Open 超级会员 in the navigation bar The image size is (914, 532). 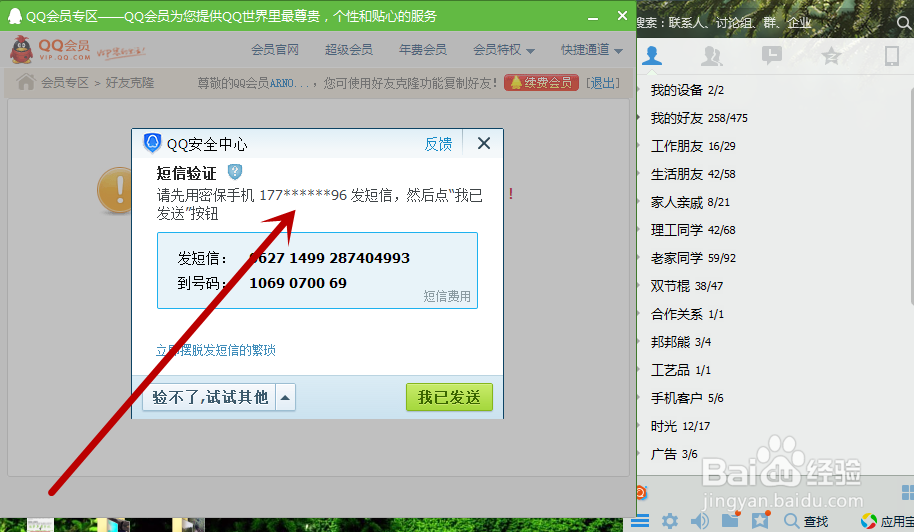(349, 50)
